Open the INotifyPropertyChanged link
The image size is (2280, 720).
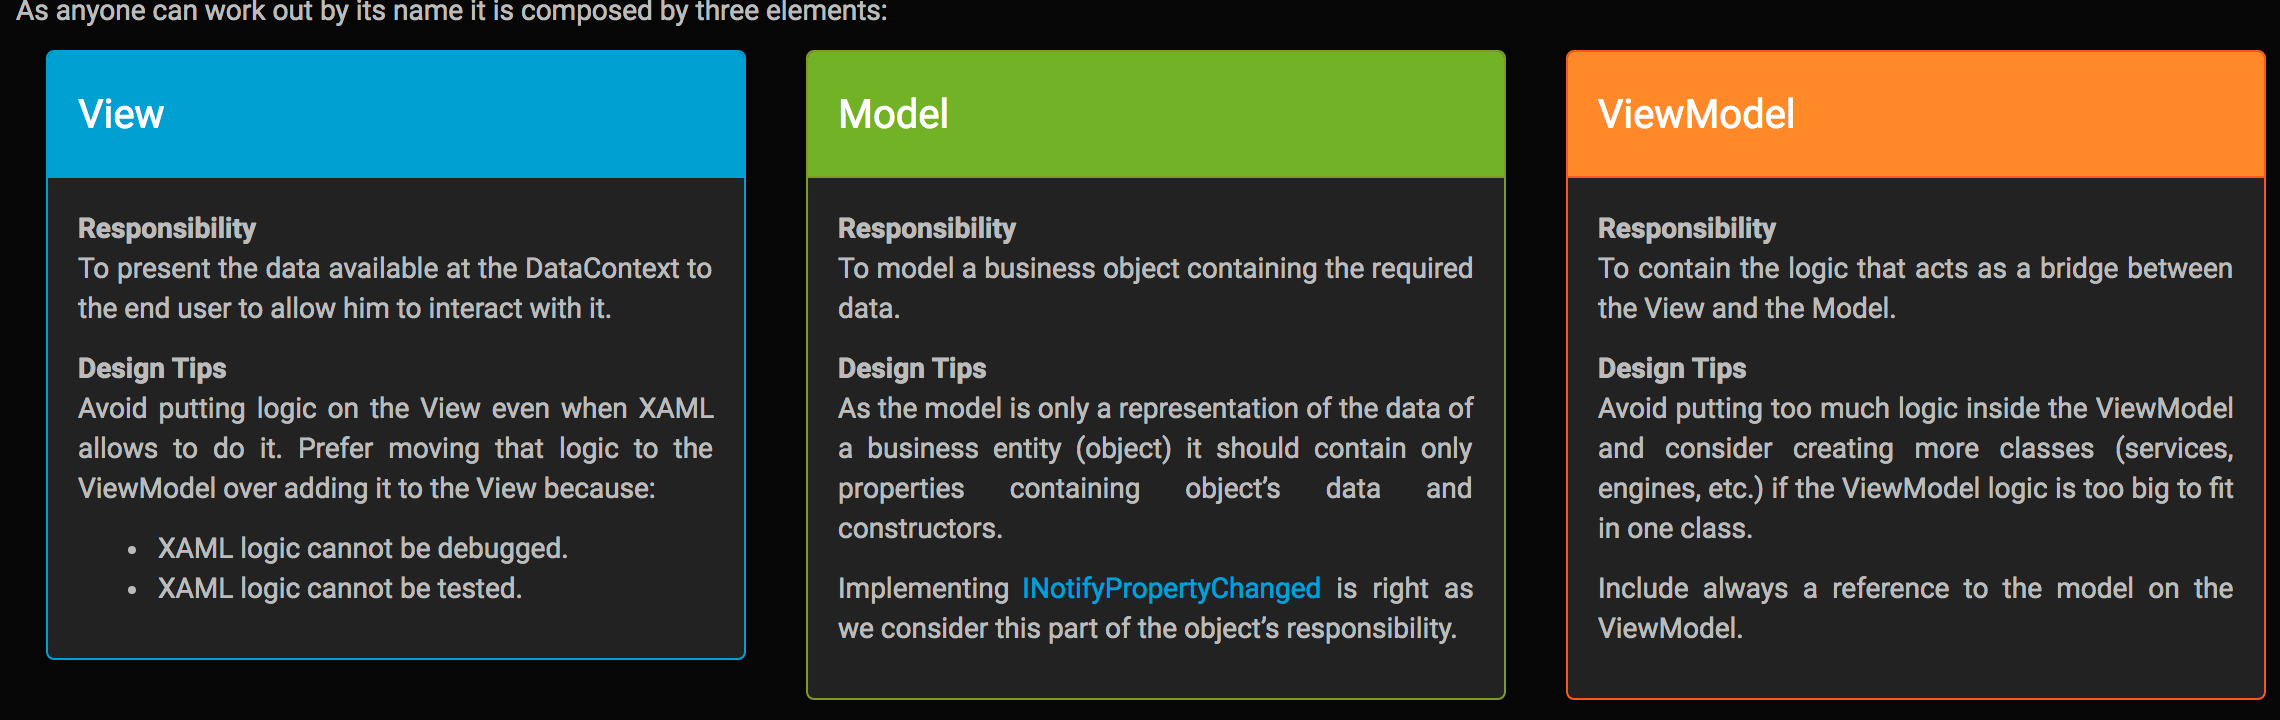click(x=1171, y=588)
